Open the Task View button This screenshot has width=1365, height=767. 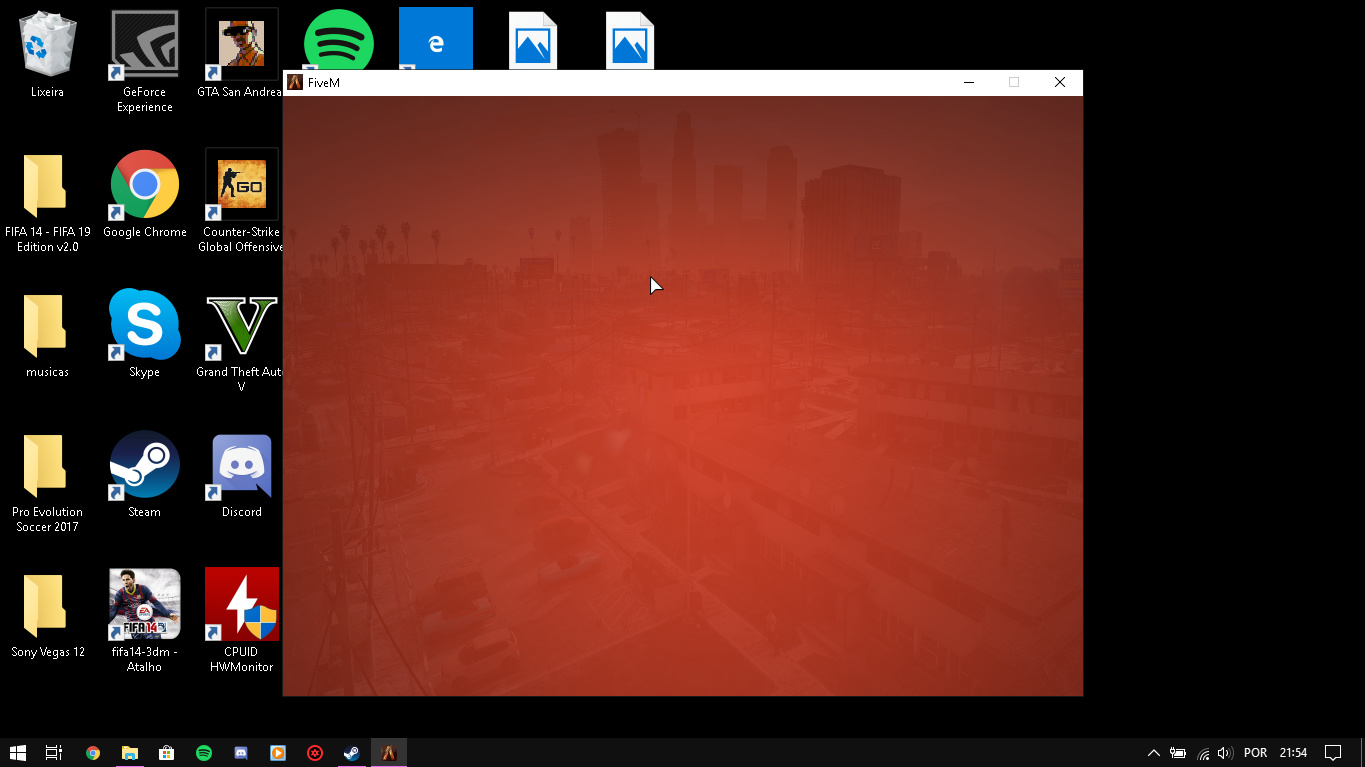54,753
